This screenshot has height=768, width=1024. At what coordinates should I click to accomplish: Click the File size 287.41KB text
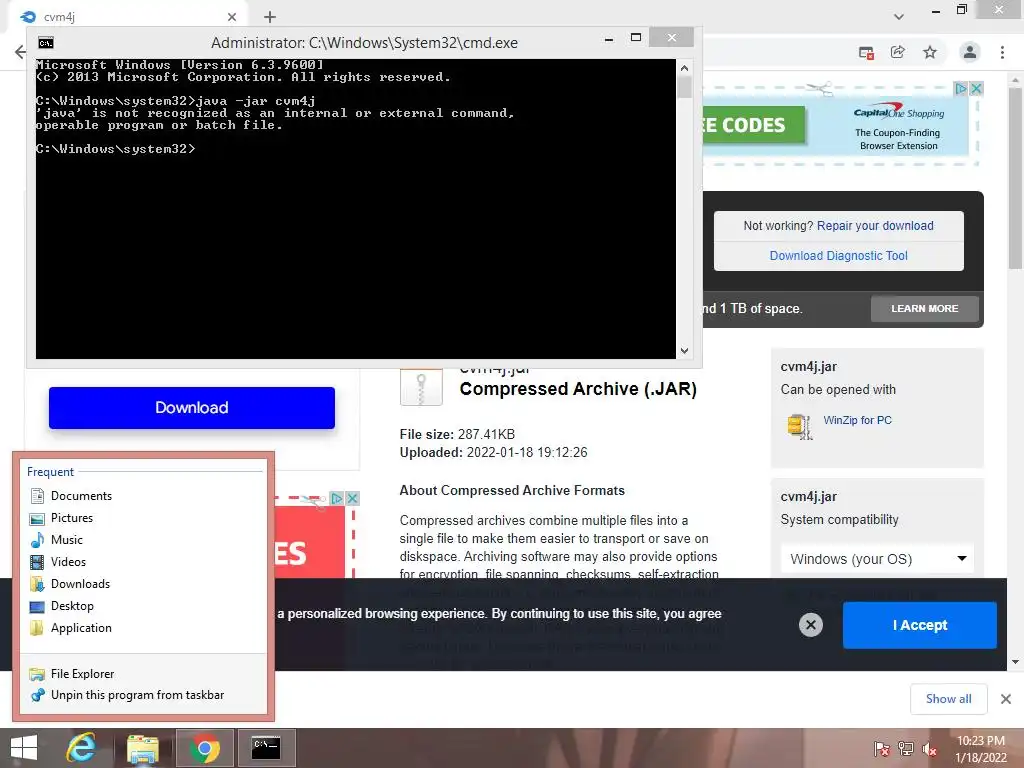(x=457, y=434)
